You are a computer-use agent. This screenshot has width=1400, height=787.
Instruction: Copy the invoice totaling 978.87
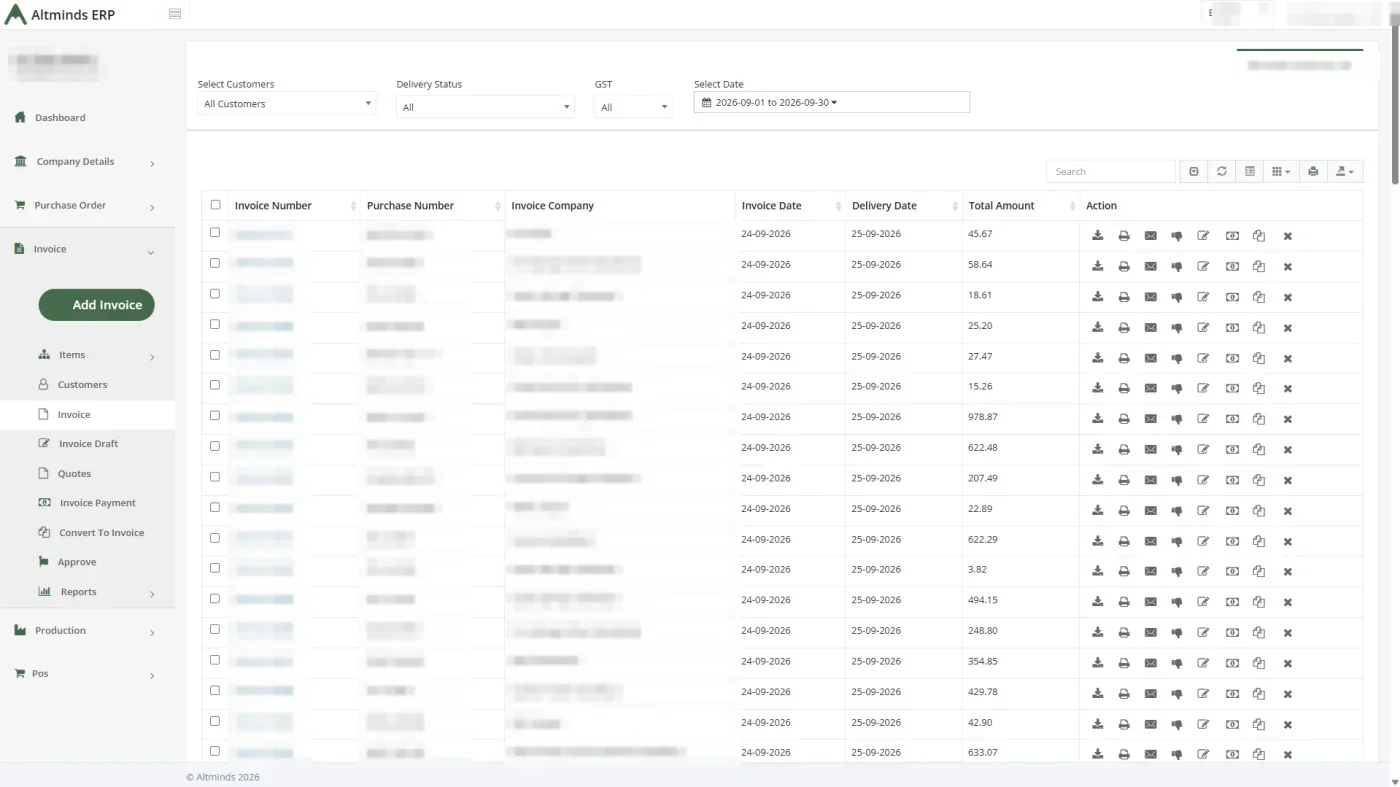pos(1259,419)
